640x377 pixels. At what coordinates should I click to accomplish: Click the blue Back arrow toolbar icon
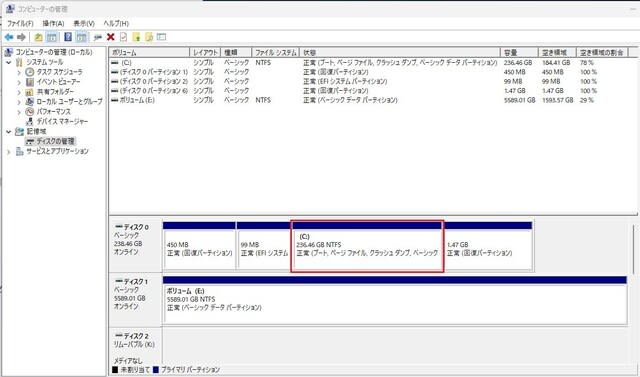click(x=9, y=37)
